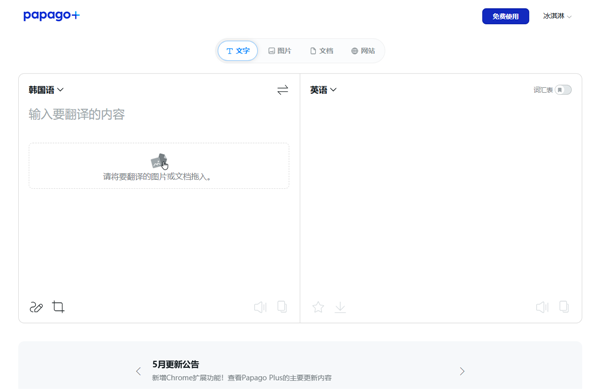This screenshot has height=390, width=600.
Task: Download the translation result
Action: (x=340, y=307)
